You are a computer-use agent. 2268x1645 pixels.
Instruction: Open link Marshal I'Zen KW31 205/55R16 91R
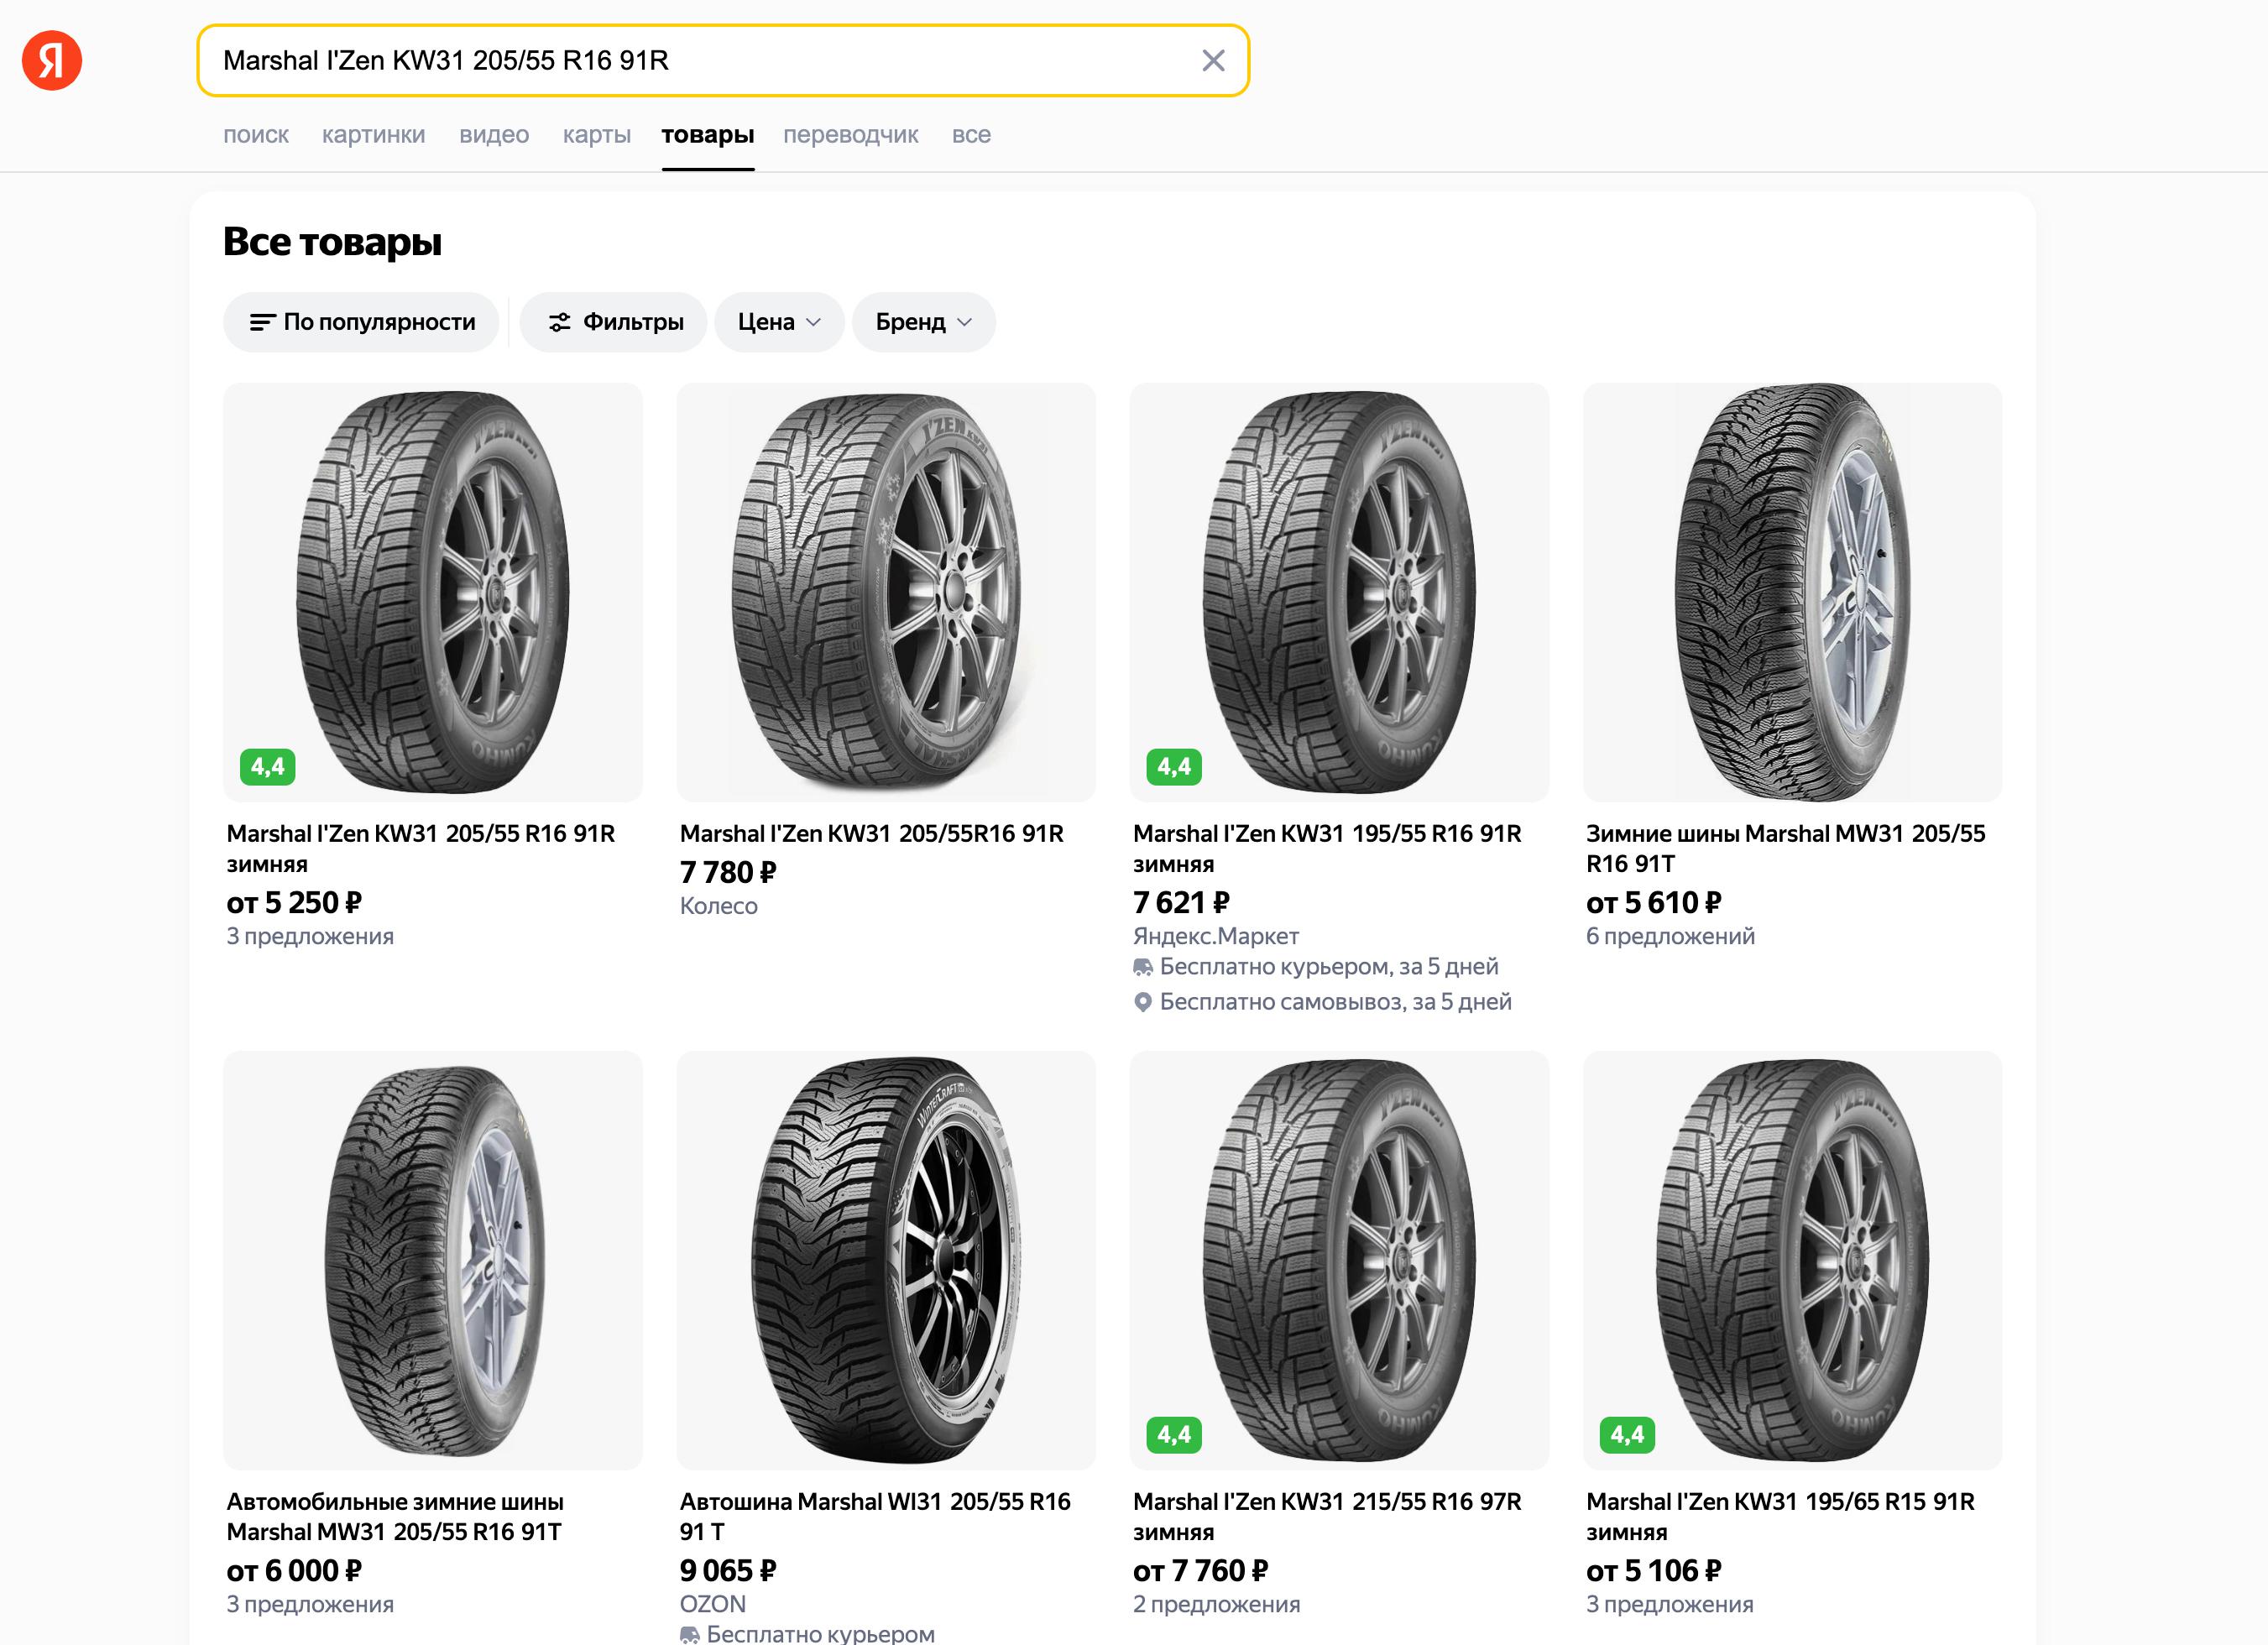click(872, 833)
